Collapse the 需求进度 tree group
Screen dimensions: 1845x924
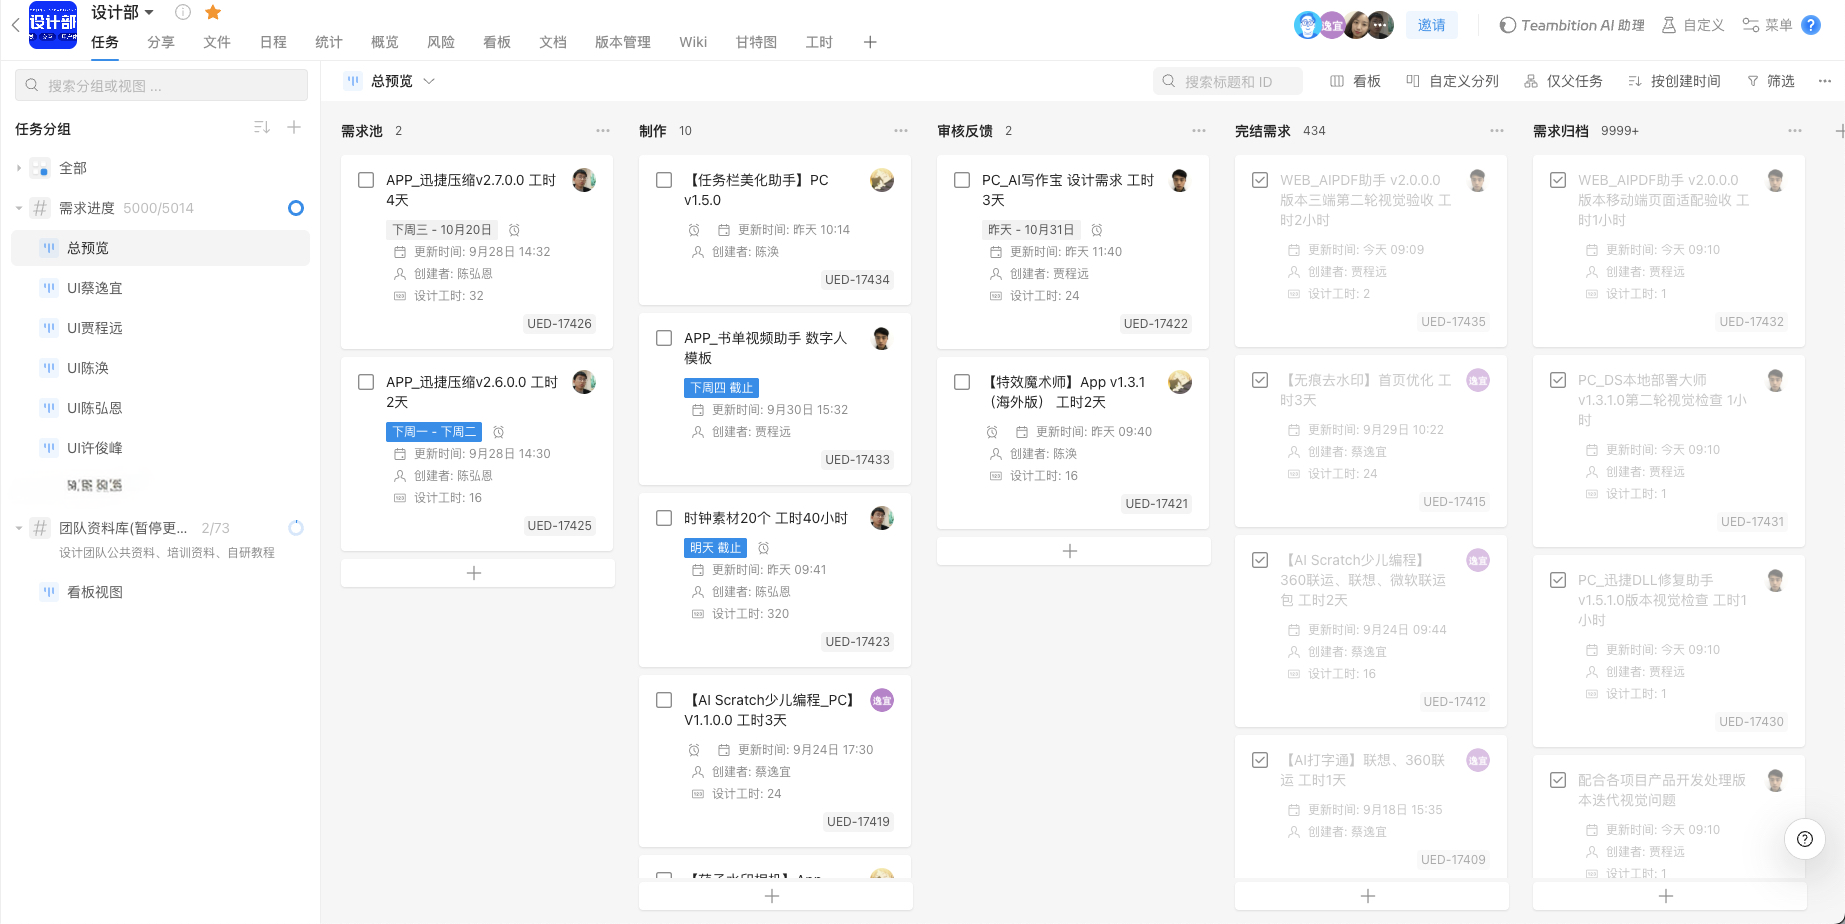[x=19, y=208]
